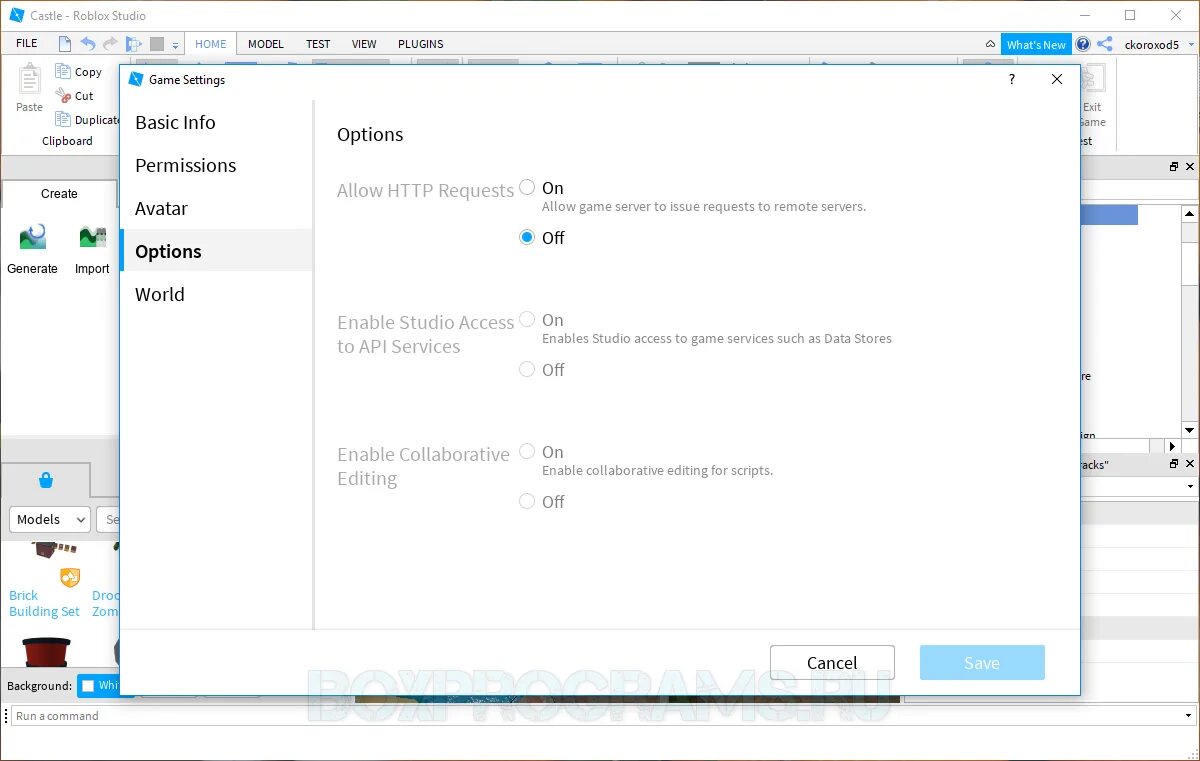Viewport: 1200px width, 761px height.
Task: Open the command bar history dropdown arrow
Action: tap(1188, 716)
